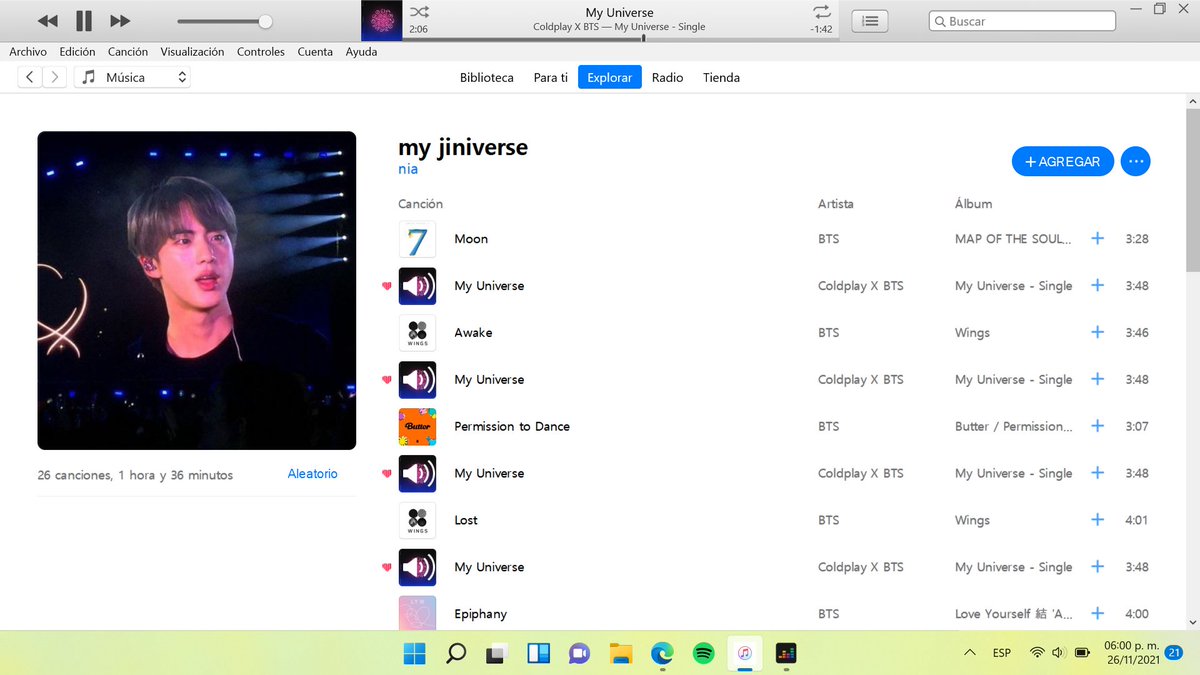Open the Archivo menu

pyautogui.click(x=28, y=52)
